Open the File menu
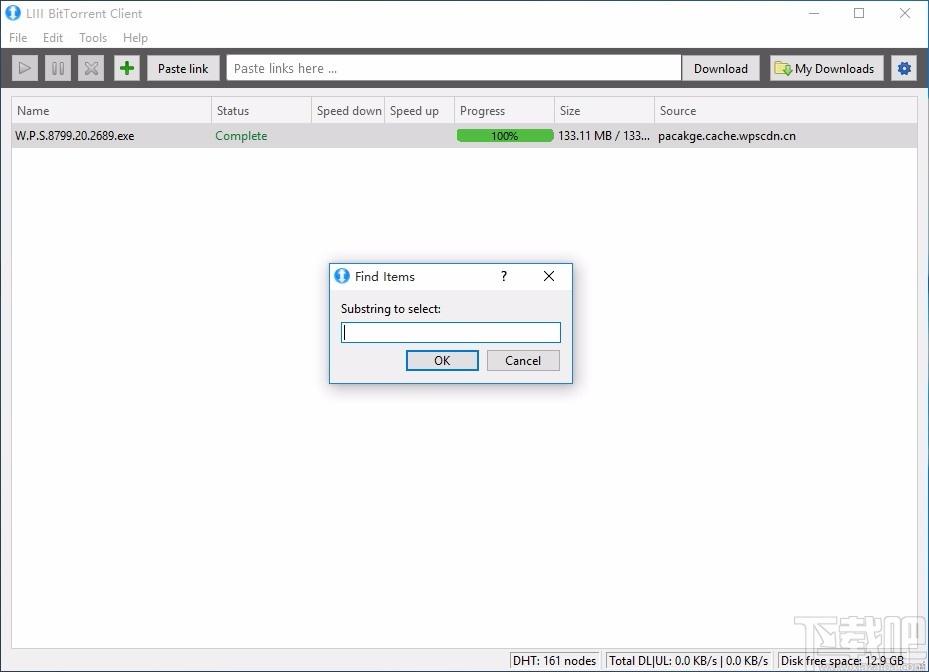This screenshot has width=929, height=672. [x=18, y=38]
